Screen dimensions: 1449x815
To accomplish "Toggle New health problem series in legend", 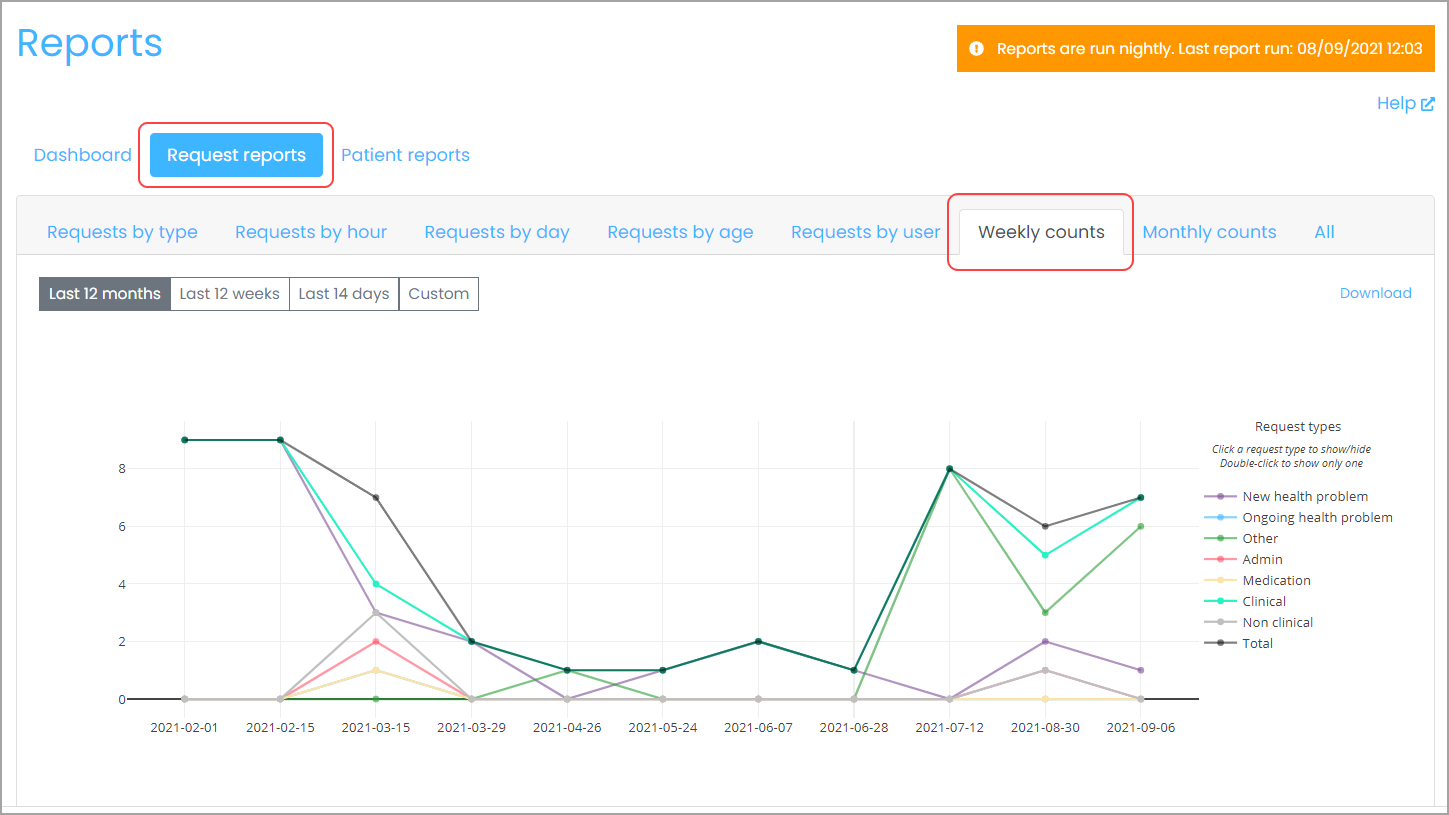I will pyautogui.click(x=1287, y=496).
